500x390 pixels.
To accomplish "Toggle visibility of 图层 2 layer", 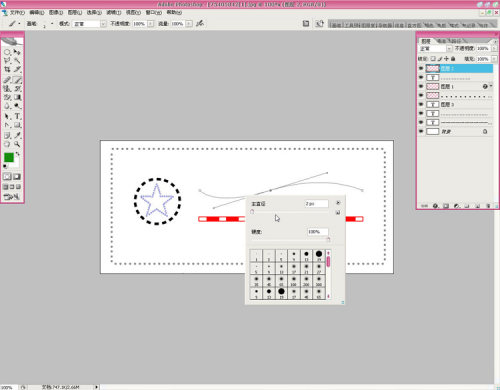I will [x=421, y=68].
